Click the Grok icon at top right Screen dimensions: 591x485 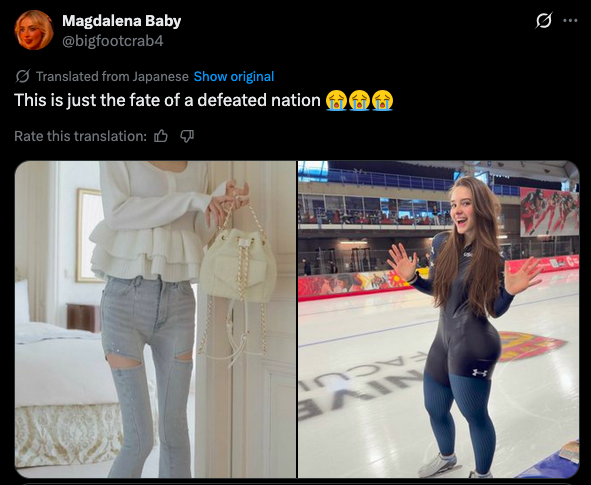coord(544,20)
